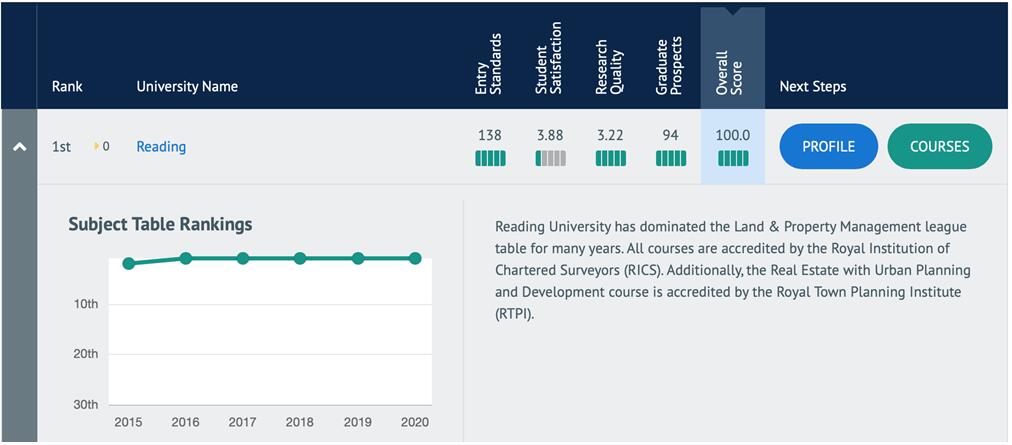Sort by the Entry Standards column header

coord(488,65)
